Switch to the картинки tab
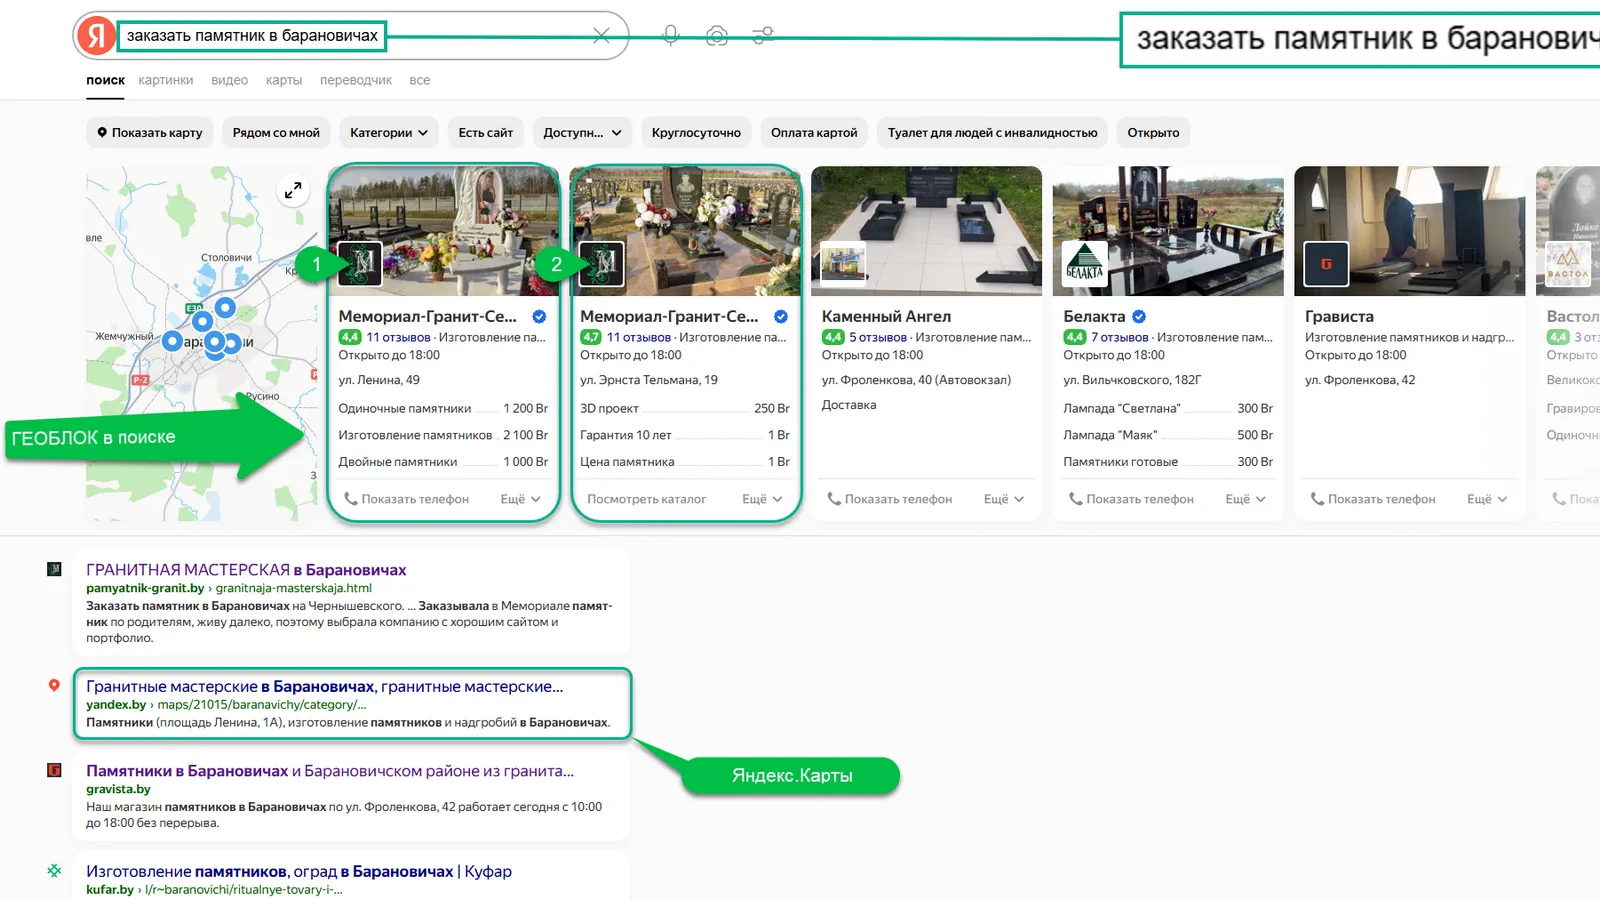The width and height of the screenshot is (1600, 900). [166, 80]
